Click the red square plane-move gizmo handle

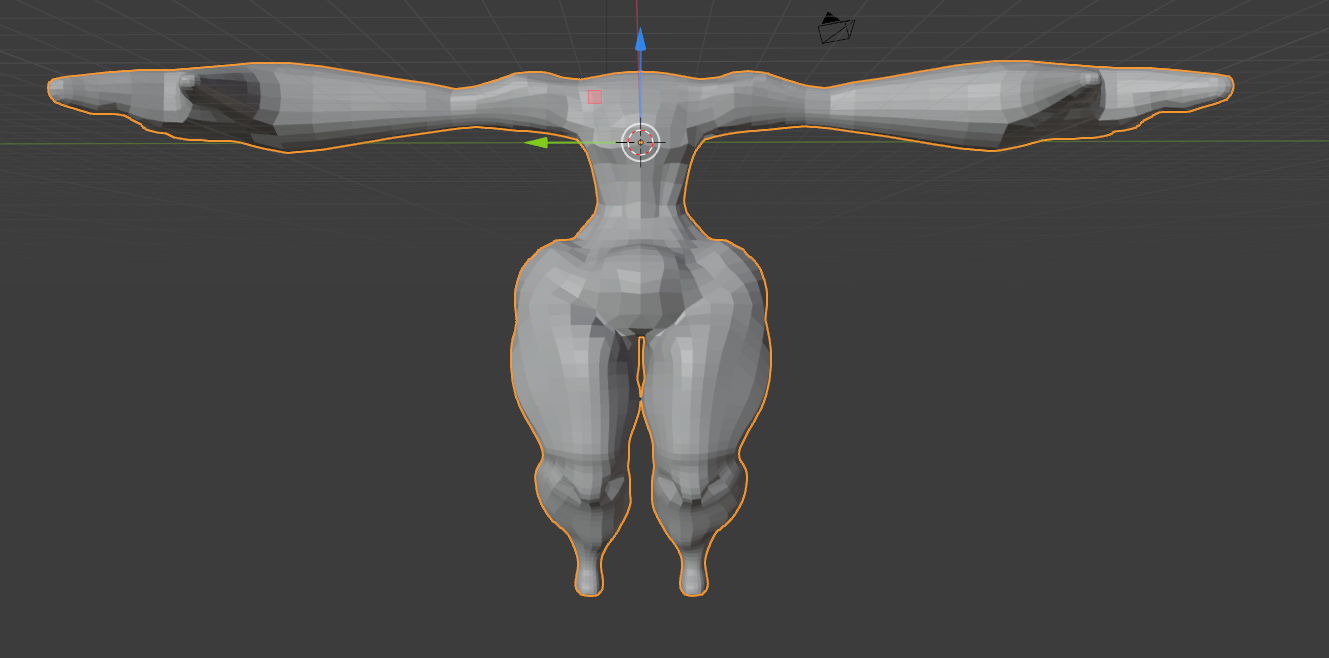(595, 97)
